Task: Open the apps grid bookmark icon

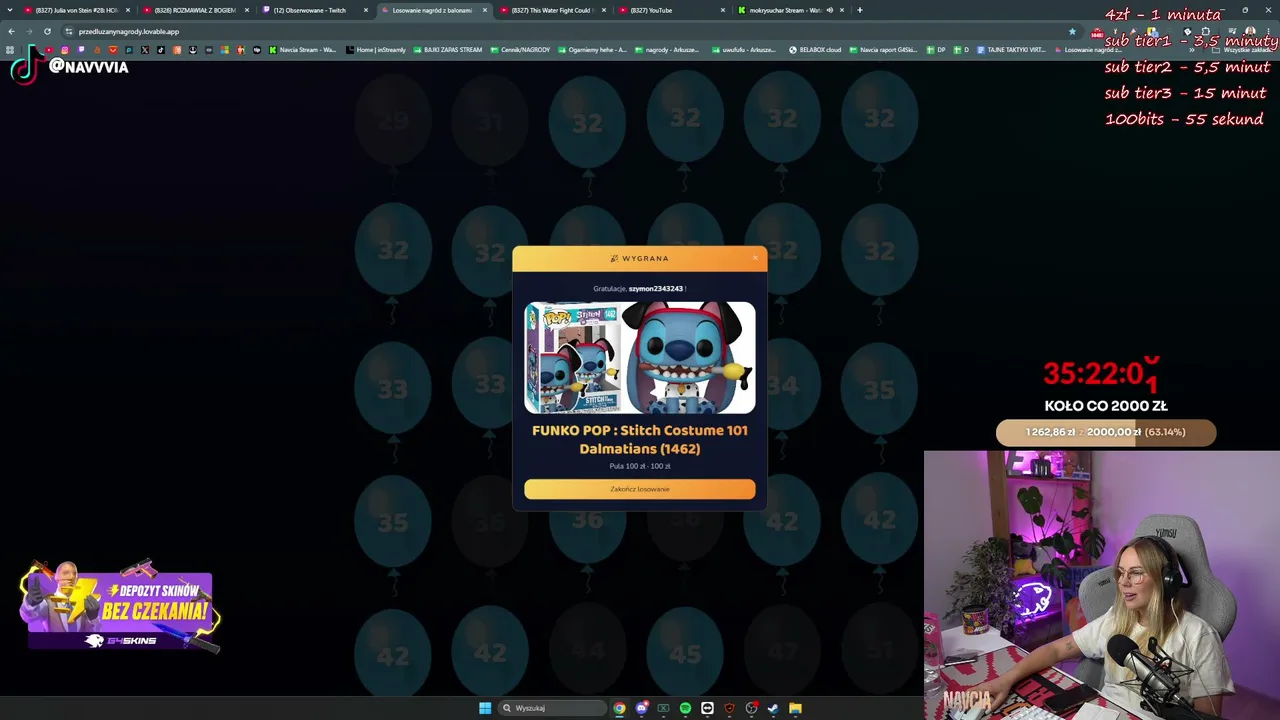Action: tap(10, 50)
